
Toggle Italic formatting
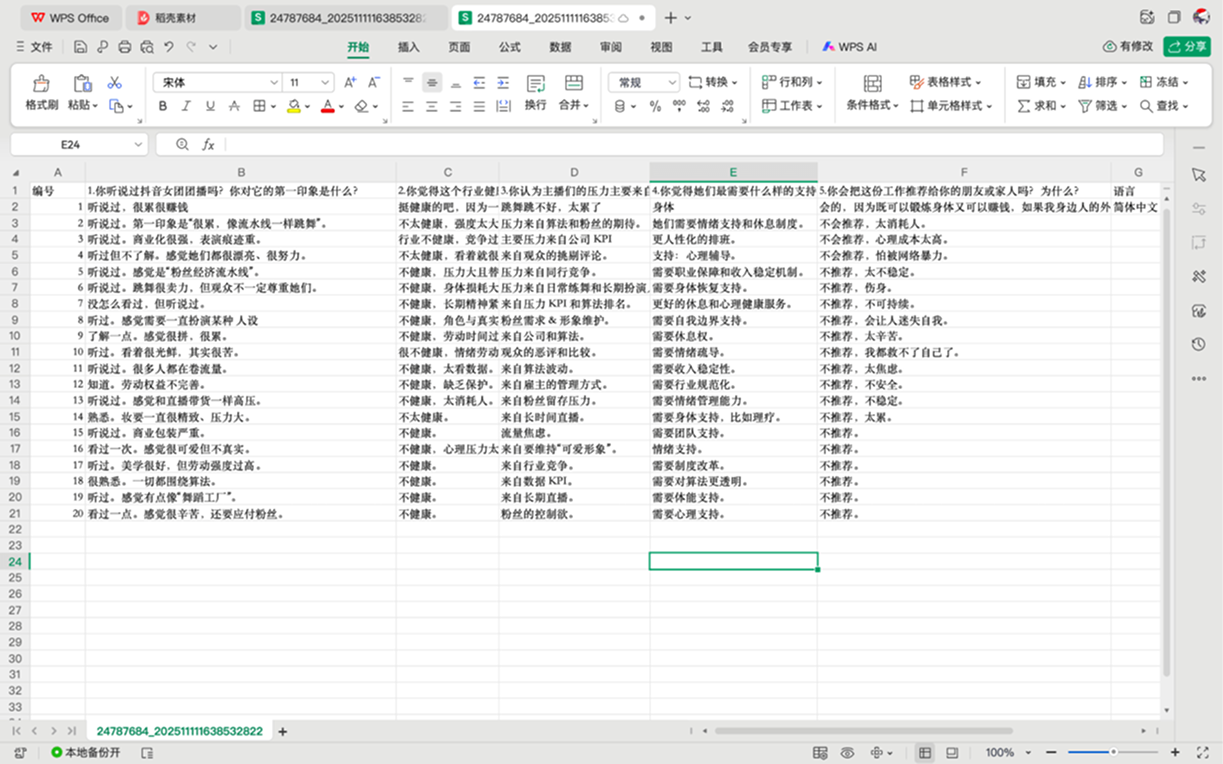tap(188, 106)
